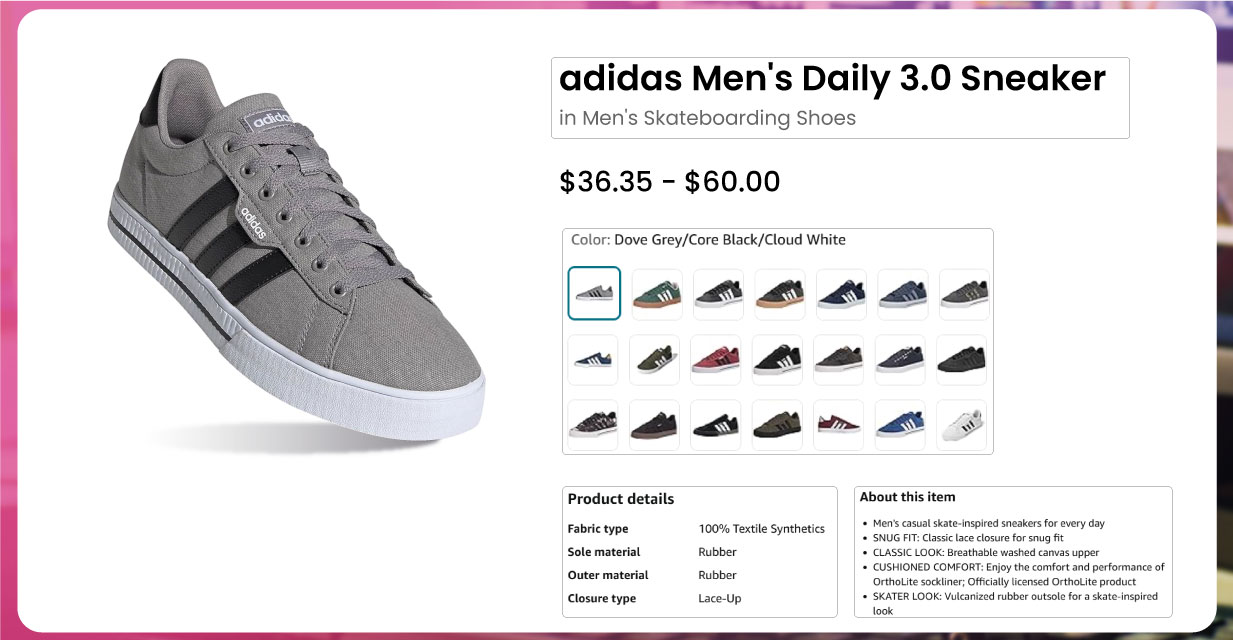Viewport: 1233px width, 640px height.
Task: Pick the burgundy sneaker with white stripes
Action: [x=839, y=425]
